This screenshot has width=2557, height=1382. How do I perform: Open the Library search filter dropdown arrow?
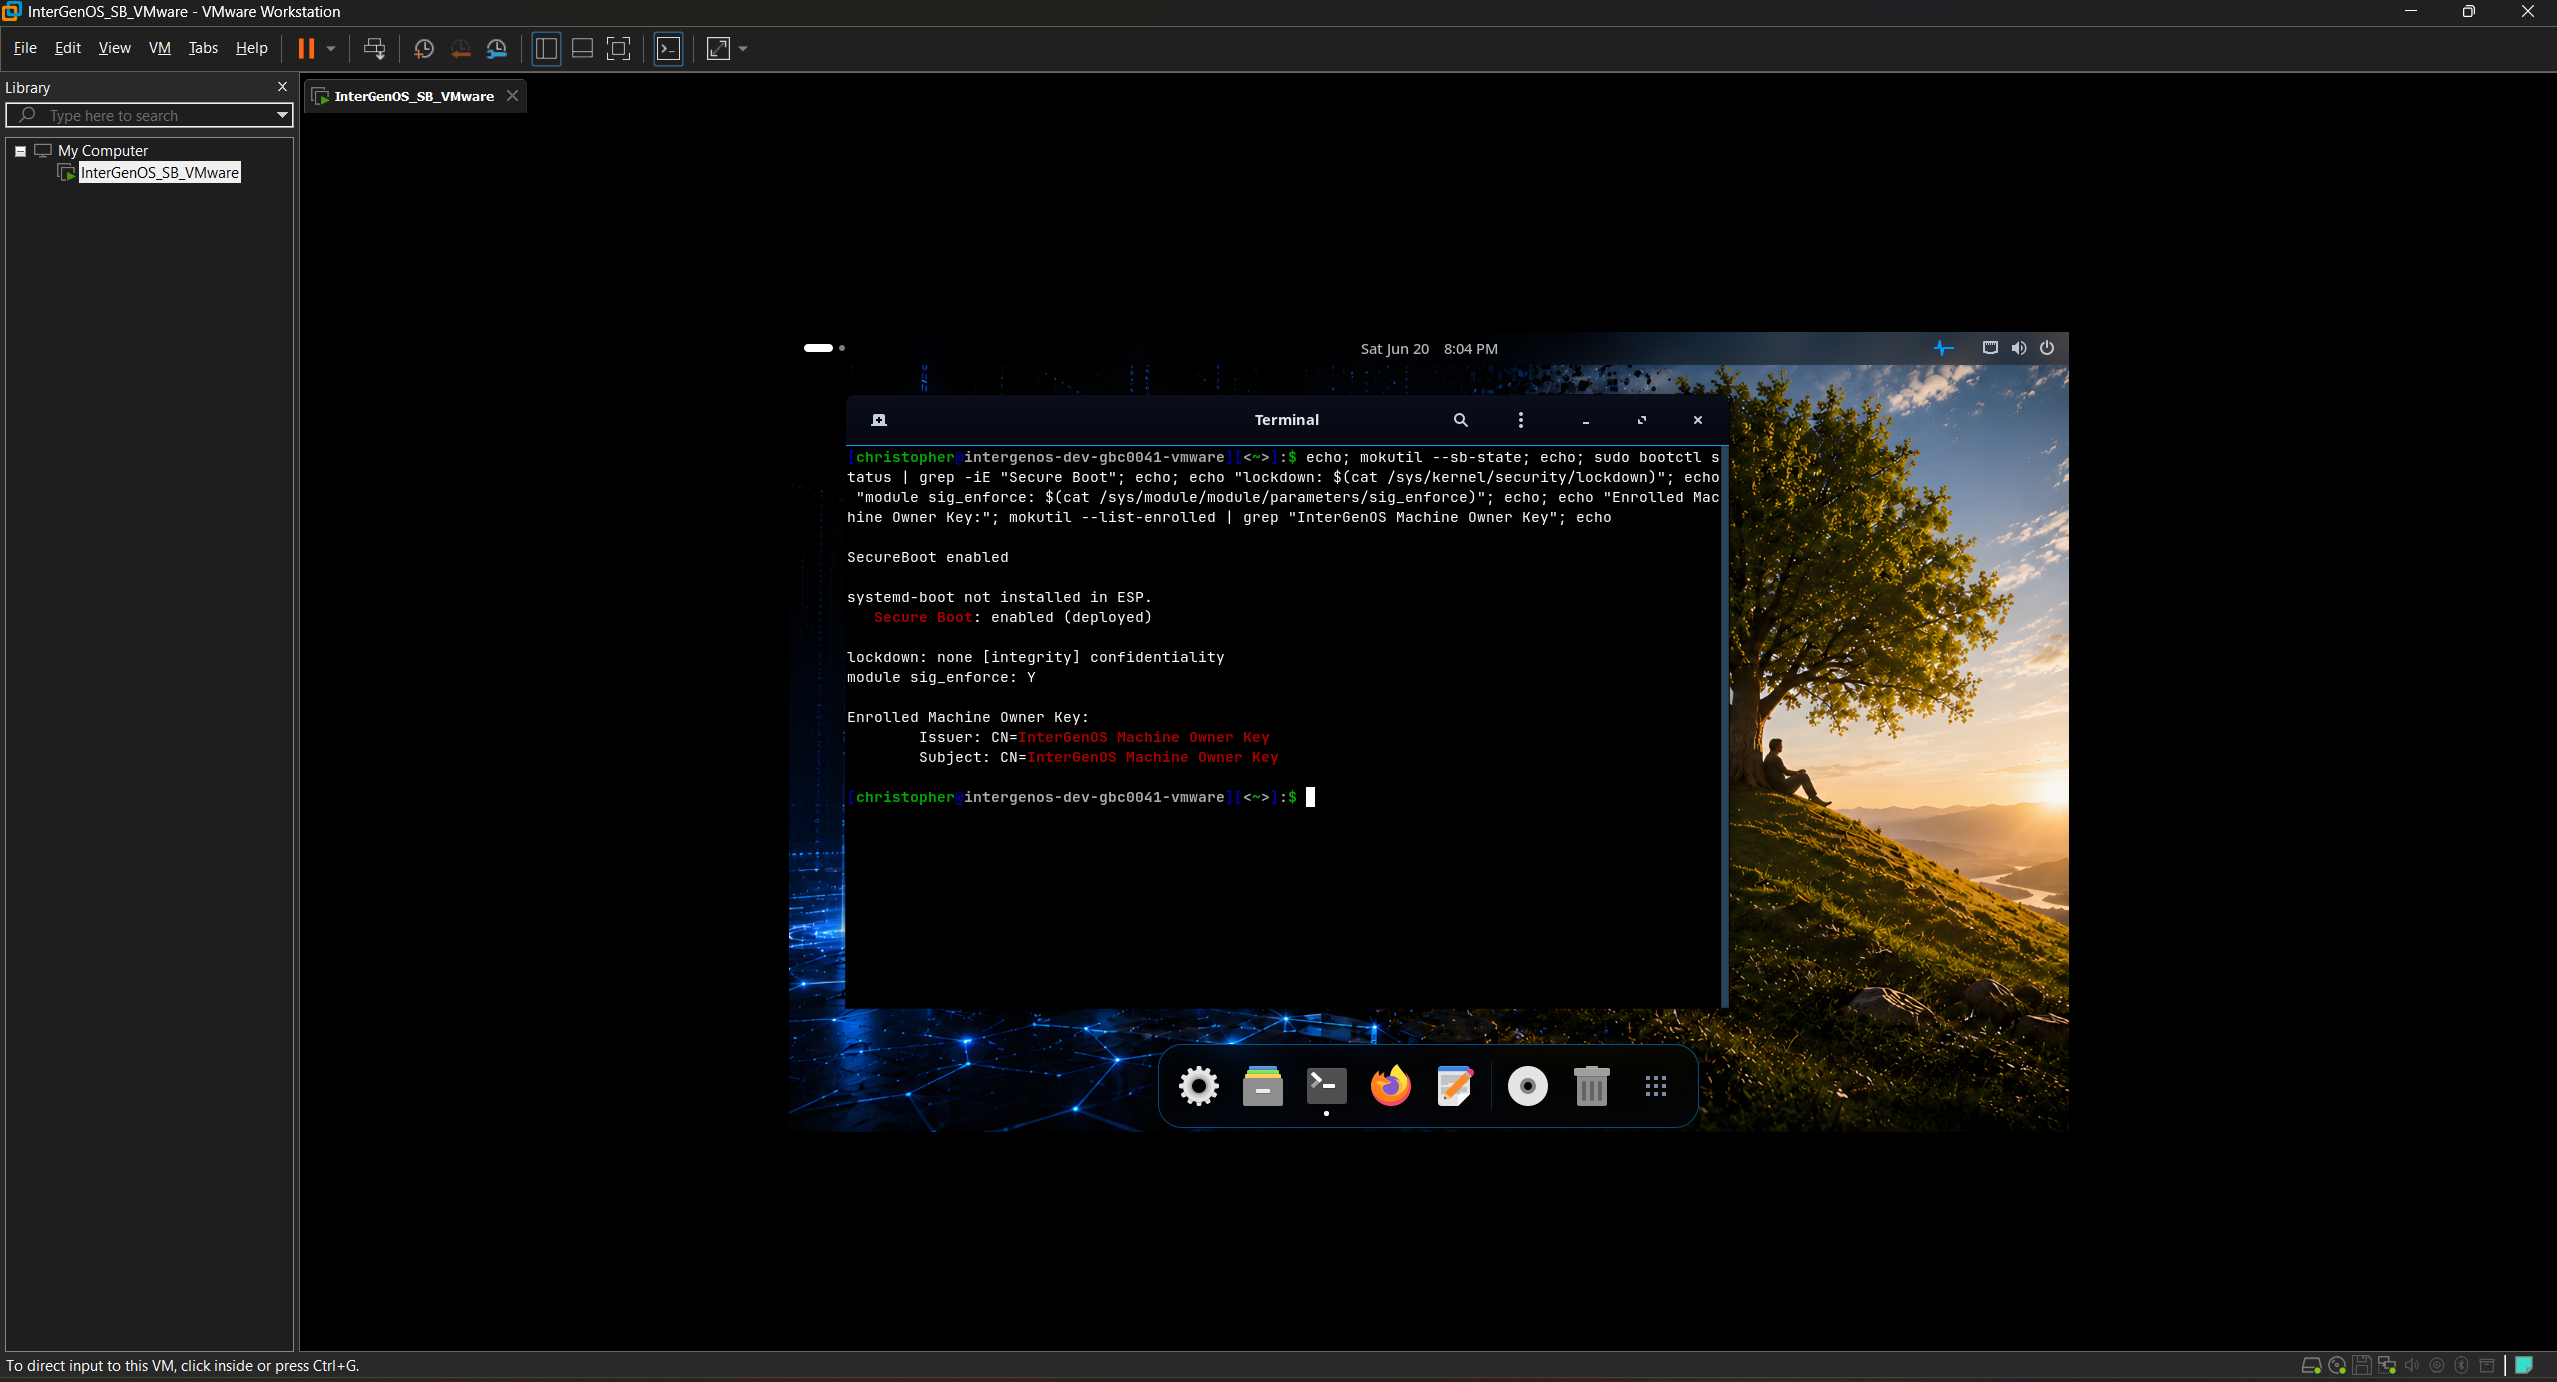coord(283,115)
